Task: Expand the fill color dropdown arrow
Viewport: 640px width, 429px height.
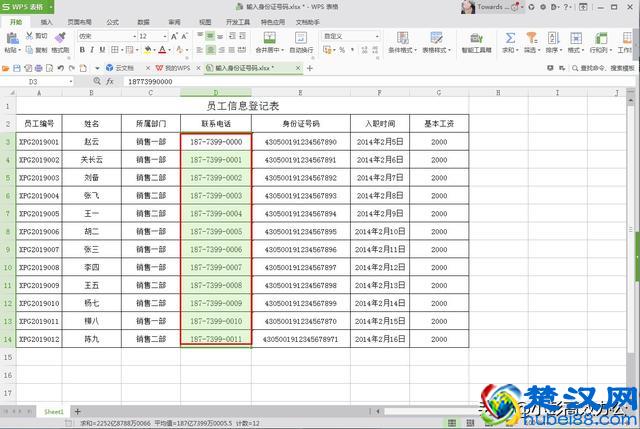Action: point(154,50)
